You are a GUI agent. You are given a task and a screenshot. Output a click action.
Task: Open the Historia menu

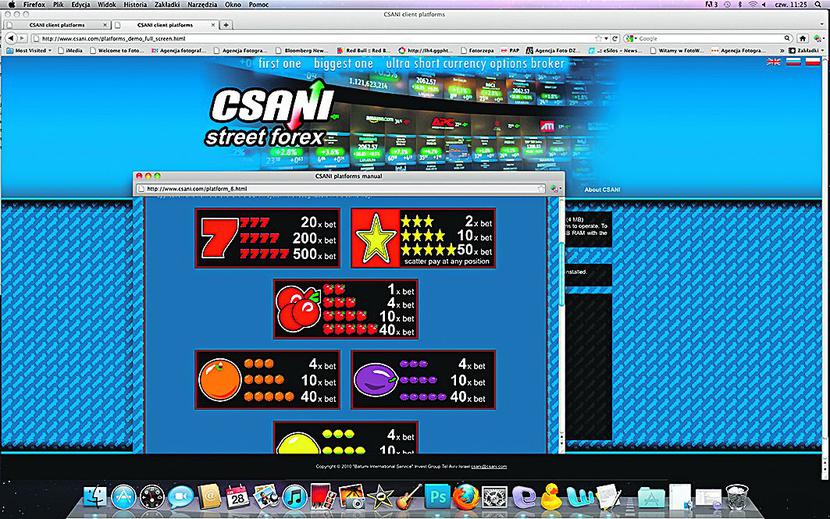tap(135, 4)
